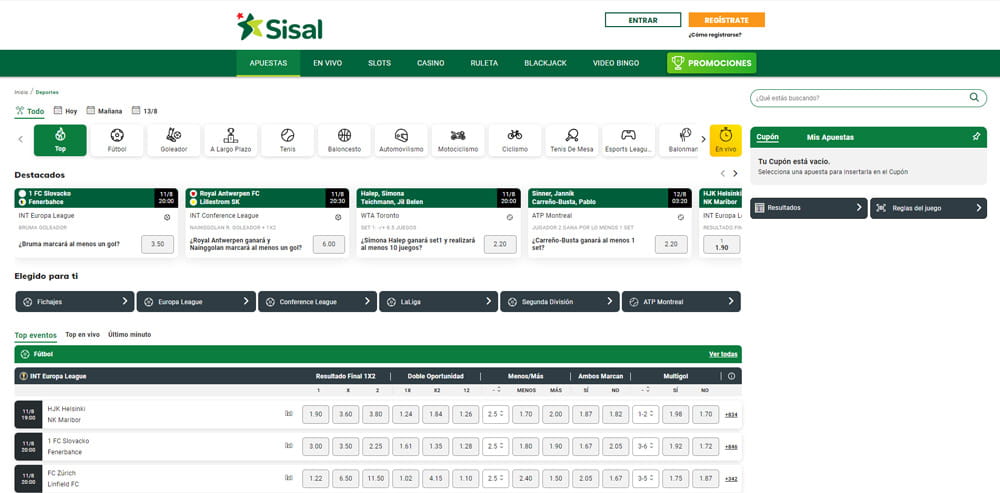Open stats icon for HJK Helsinki match

point(289,413)
